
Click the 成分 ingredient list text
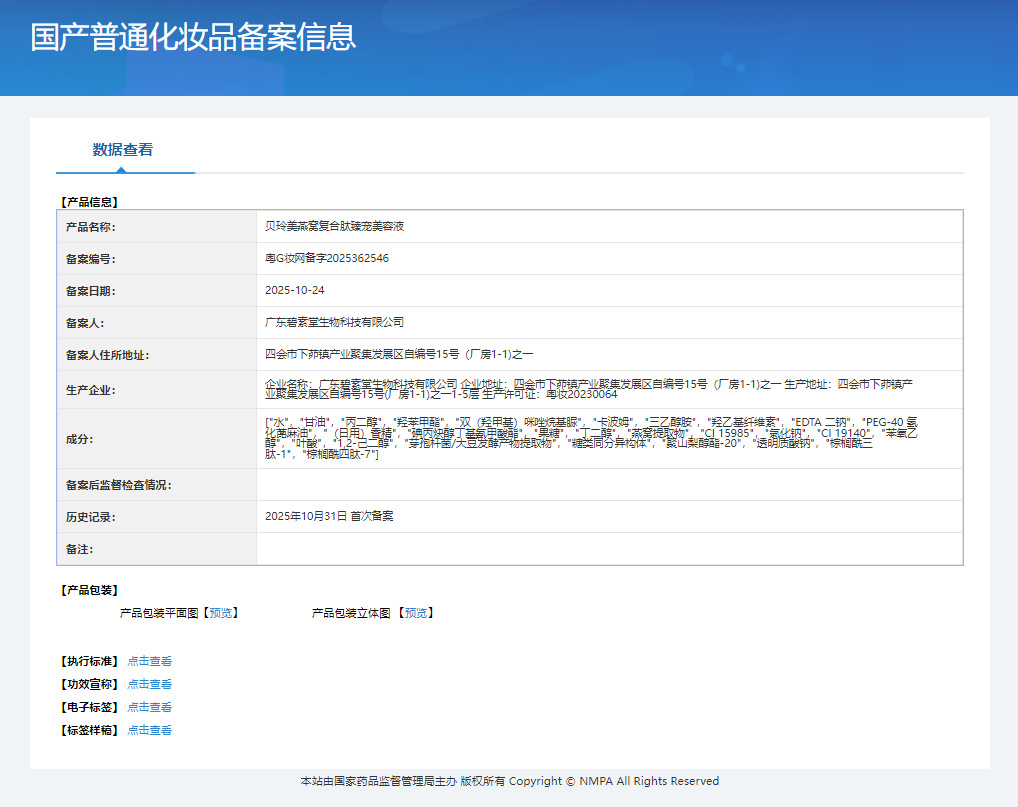click(591, 438)
